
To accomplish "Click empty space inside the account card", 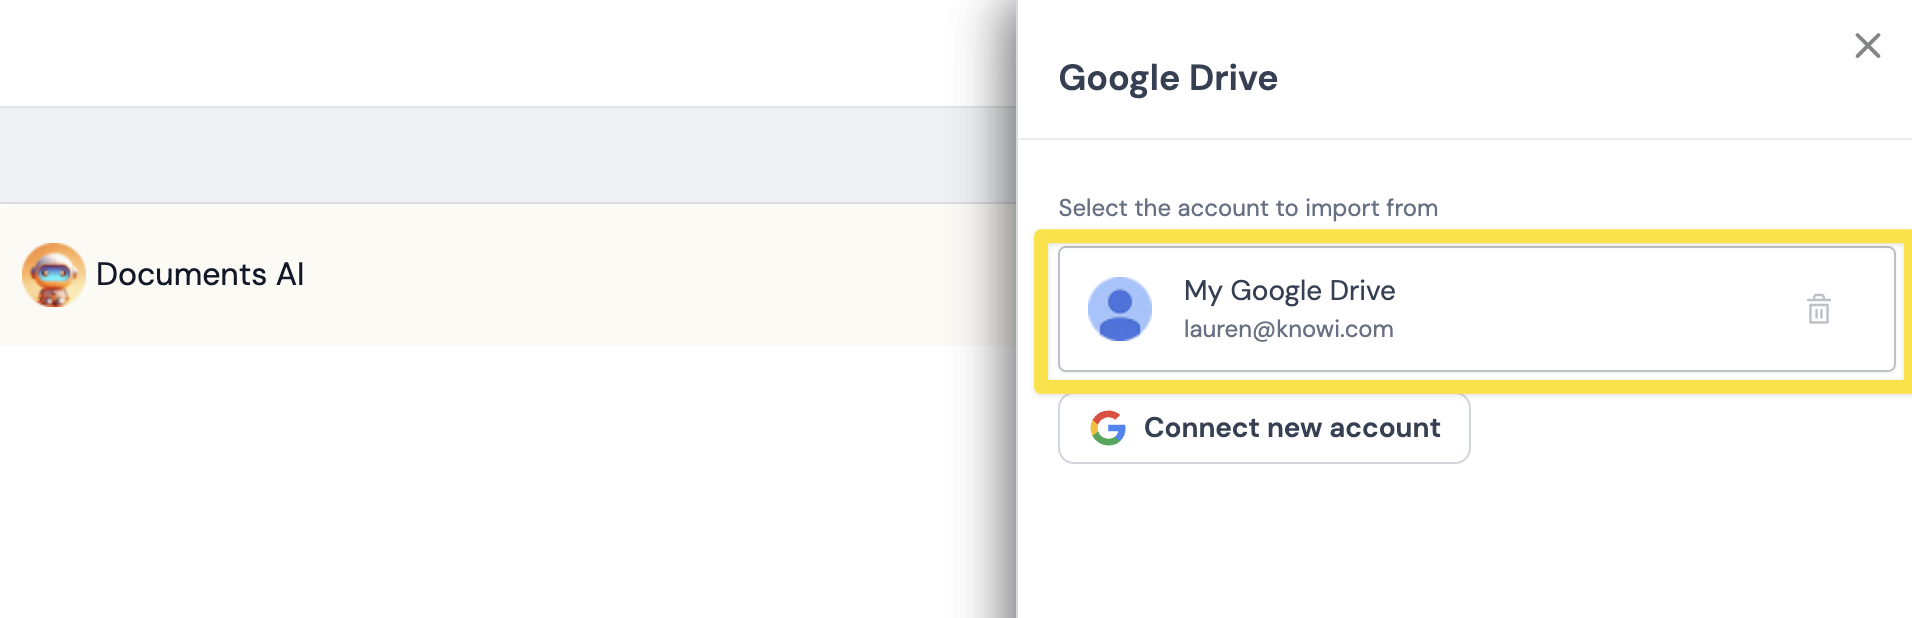I will click(x=1600, y=309).
